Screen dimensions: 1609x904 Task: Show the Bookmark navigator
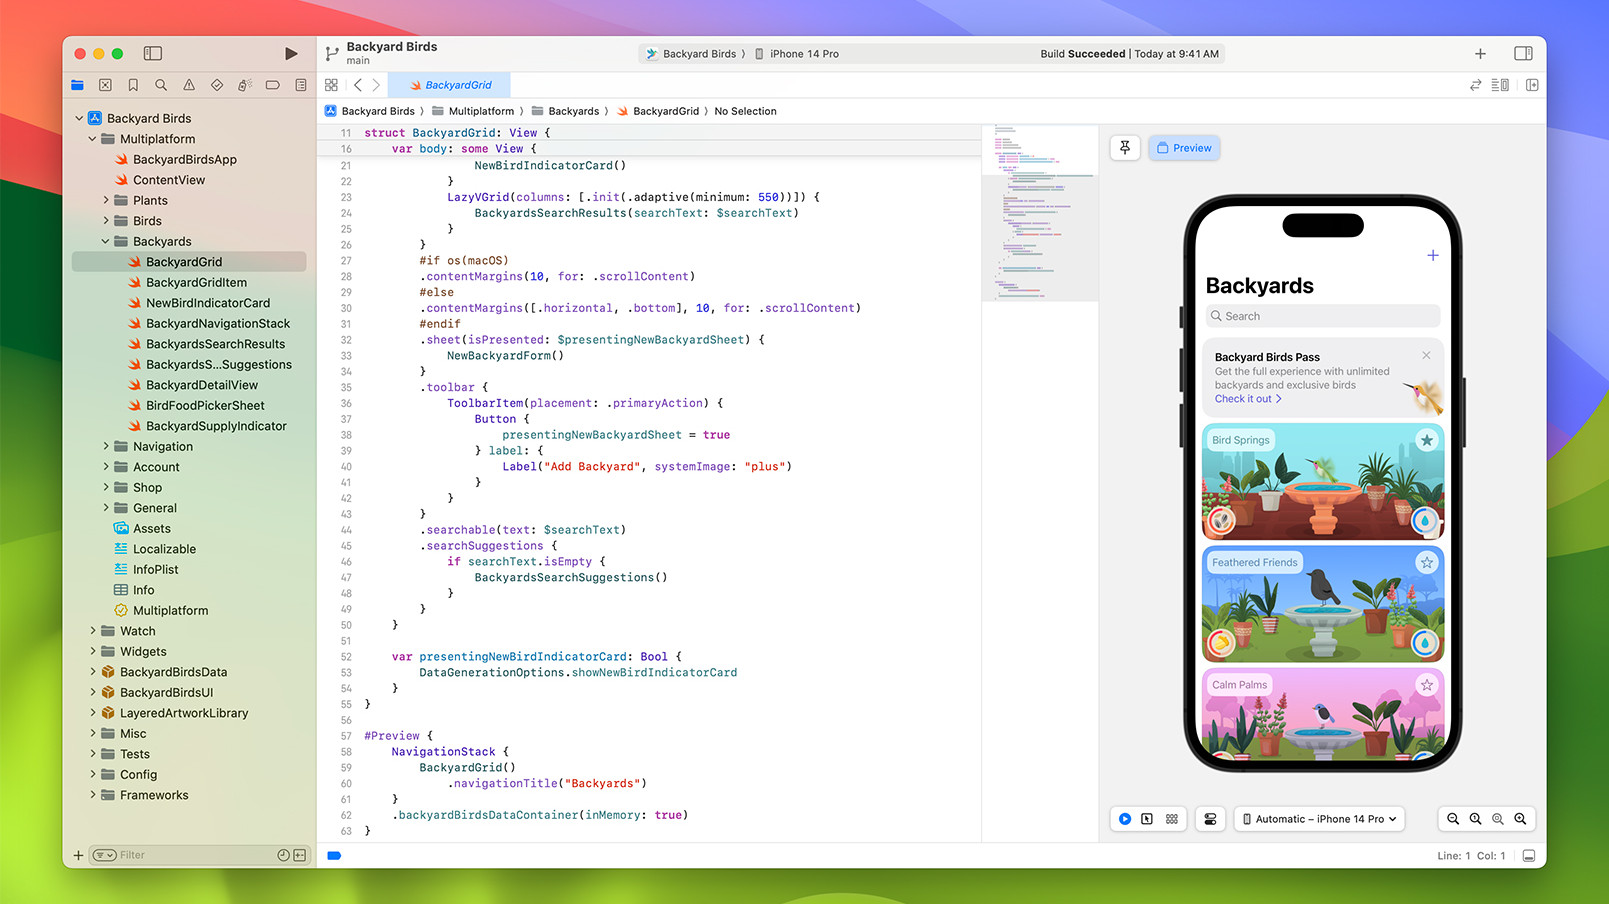click(x=133, y=86)
